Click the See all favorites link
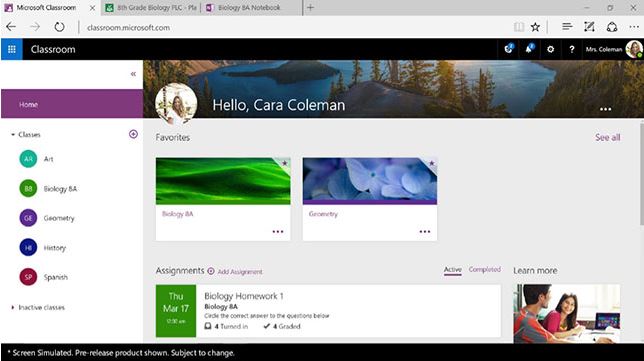This screenshot has width=644, height=361. click(x=607, y=138)
